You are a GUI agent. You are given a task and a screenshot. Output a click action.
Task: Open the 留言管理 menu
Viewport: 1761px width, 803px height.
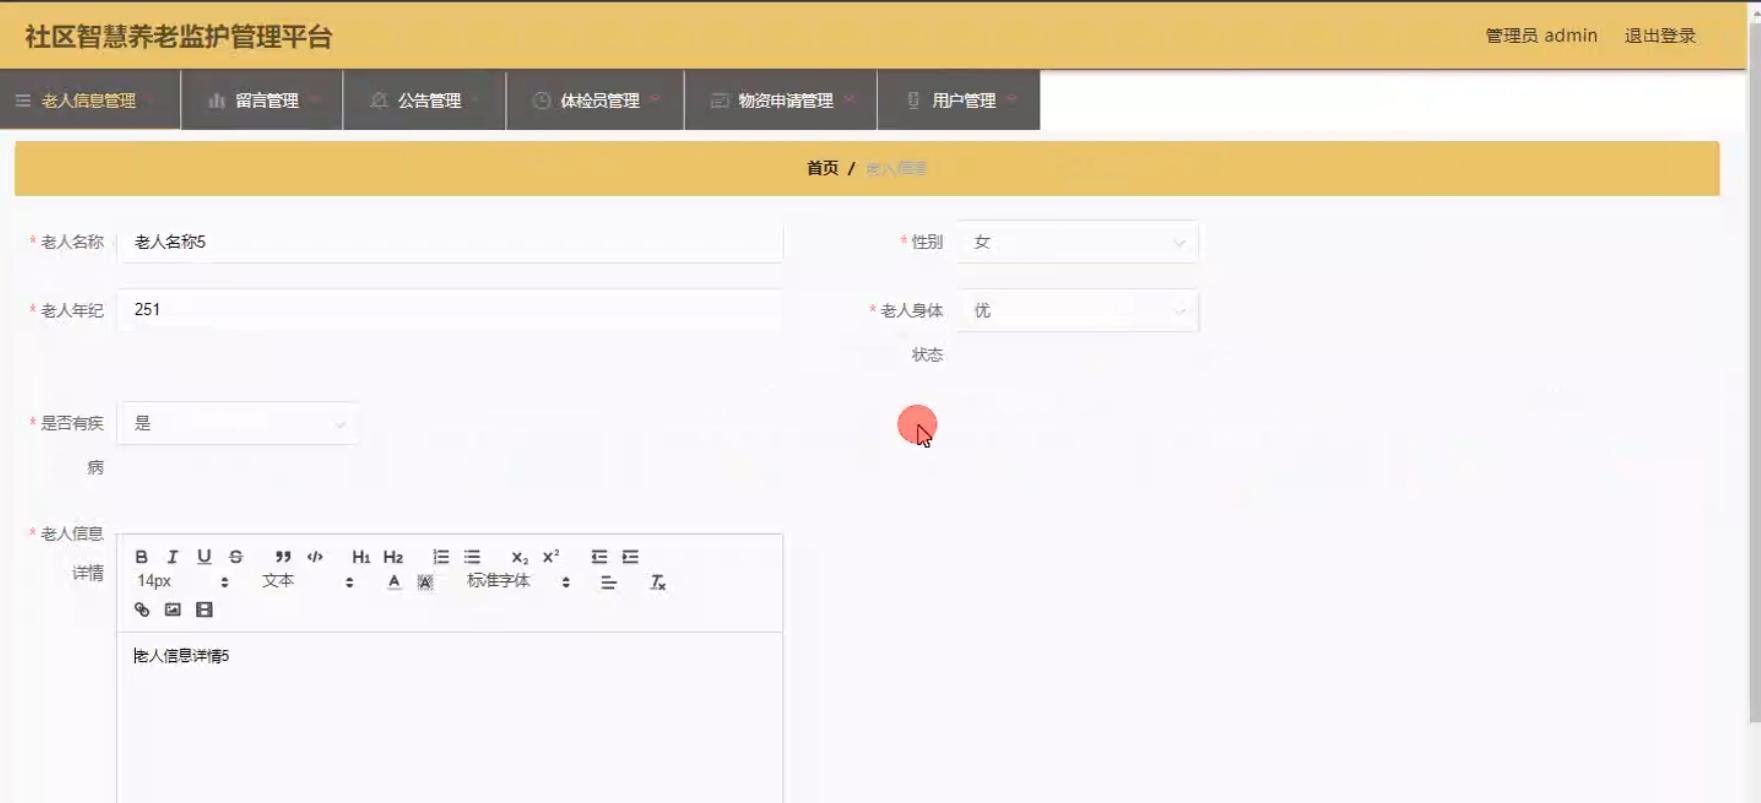click(x=262, y=100)
